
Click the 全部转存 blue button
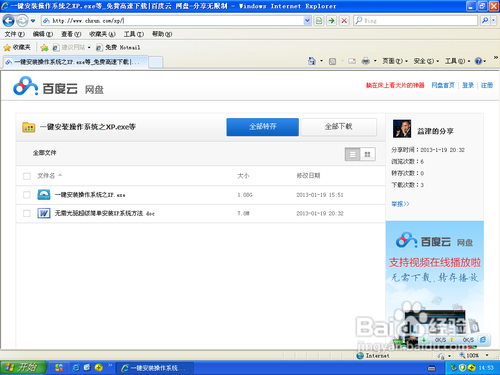tap(263, 127)
